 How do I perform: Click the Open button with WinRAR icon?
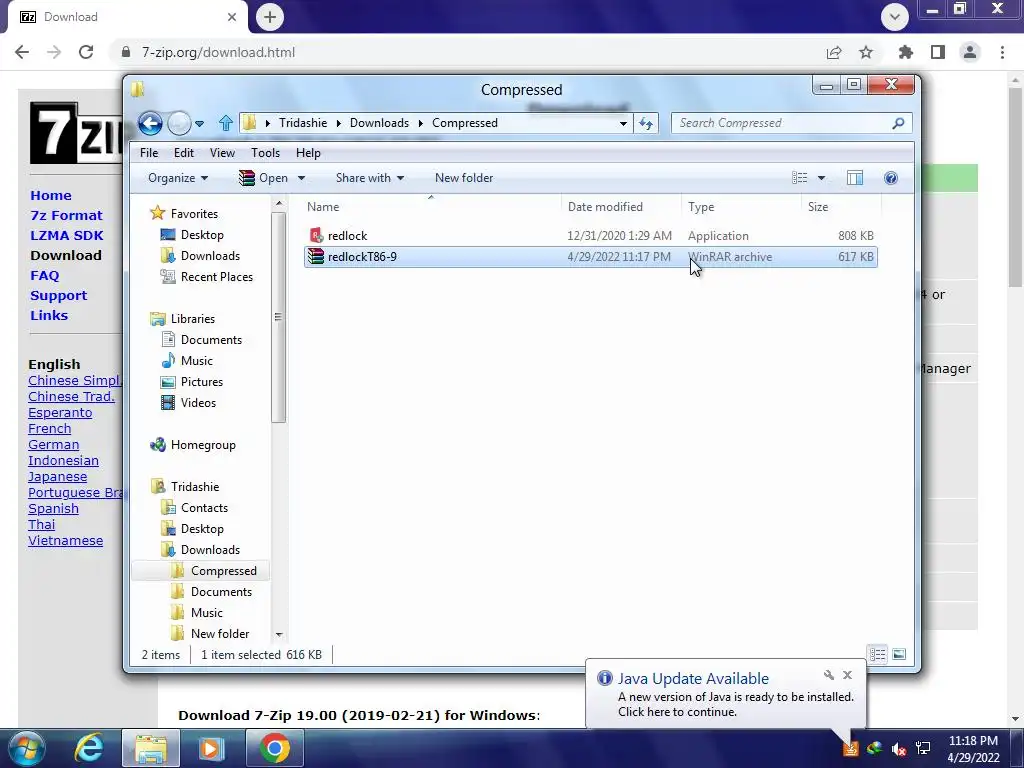(264, 178)
